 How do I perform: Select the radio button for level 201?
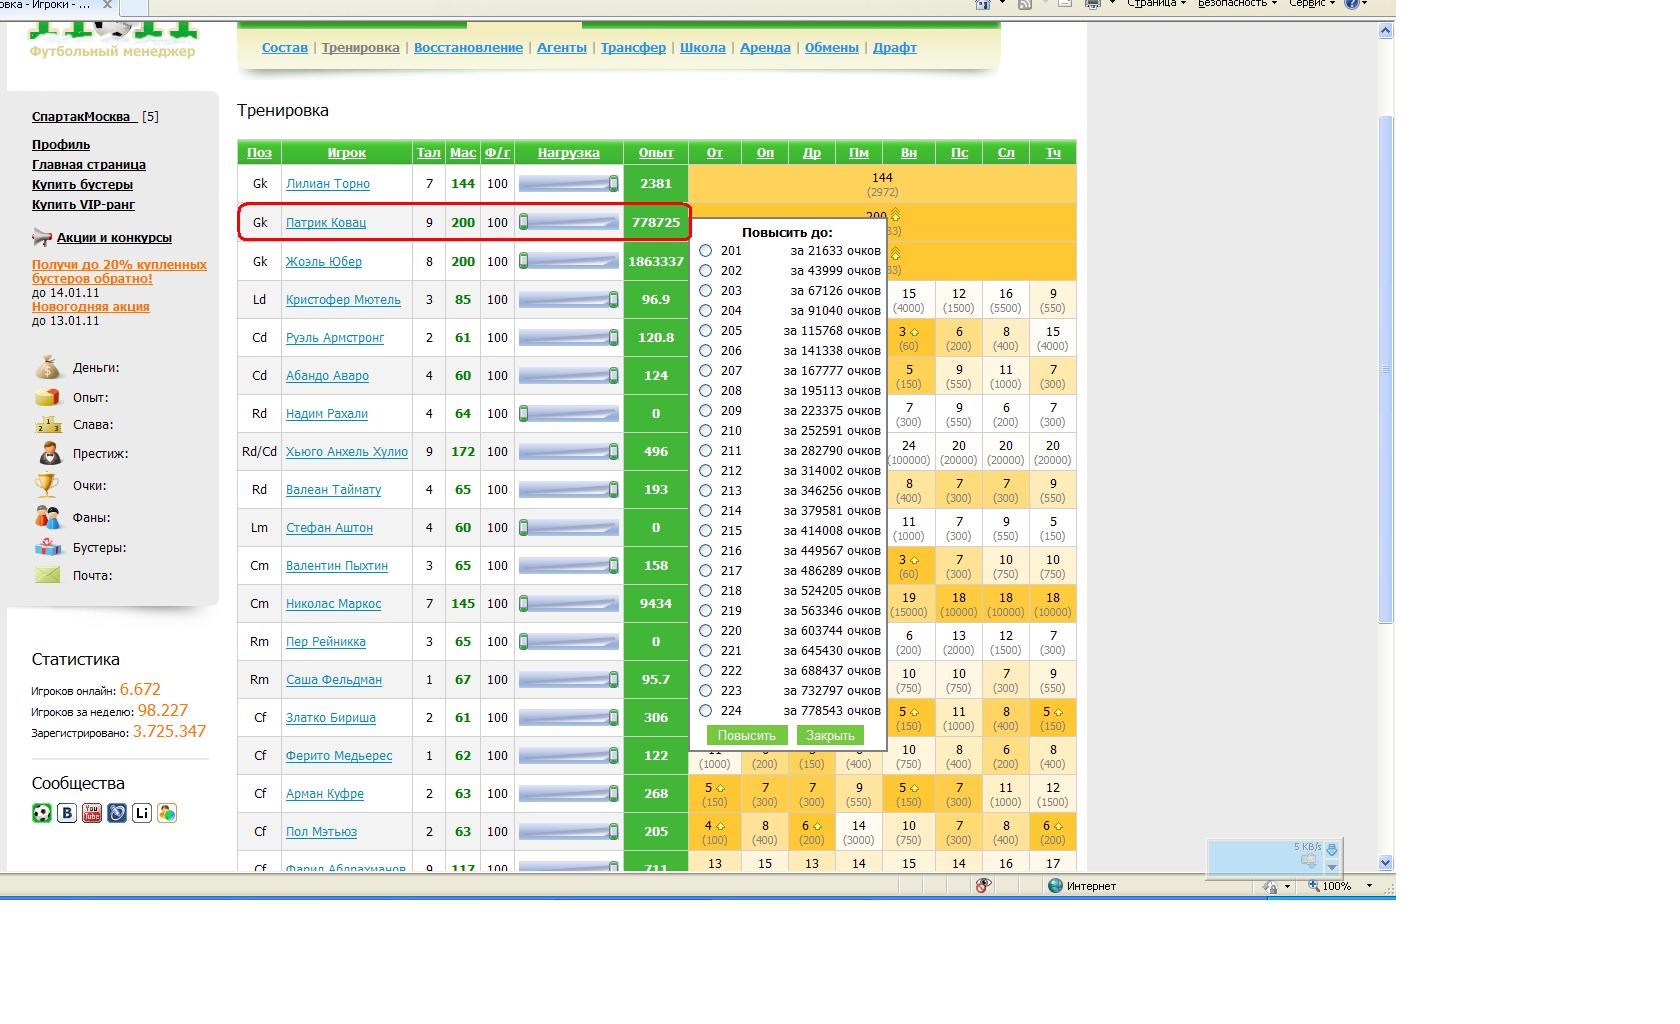point(706,251)
